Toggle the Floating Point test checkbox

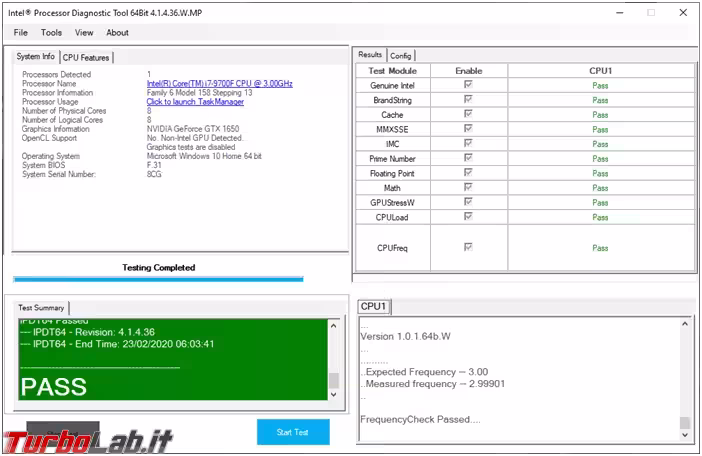(468, 172)
